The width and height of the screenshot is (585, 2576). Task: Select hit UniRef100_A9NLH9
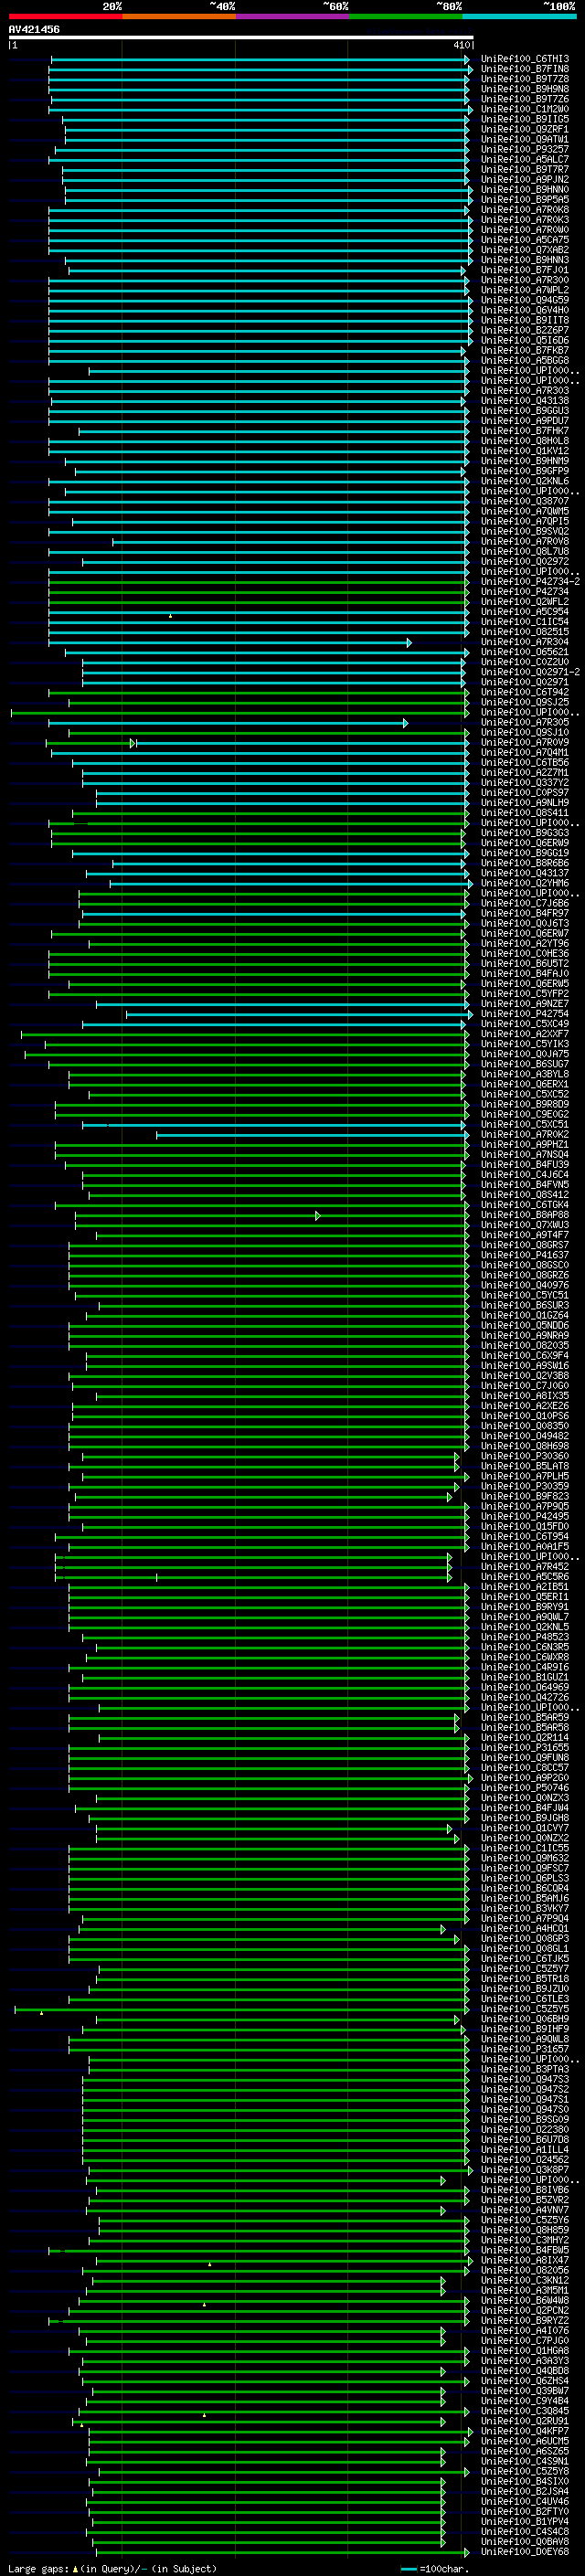tap(524, 803)
